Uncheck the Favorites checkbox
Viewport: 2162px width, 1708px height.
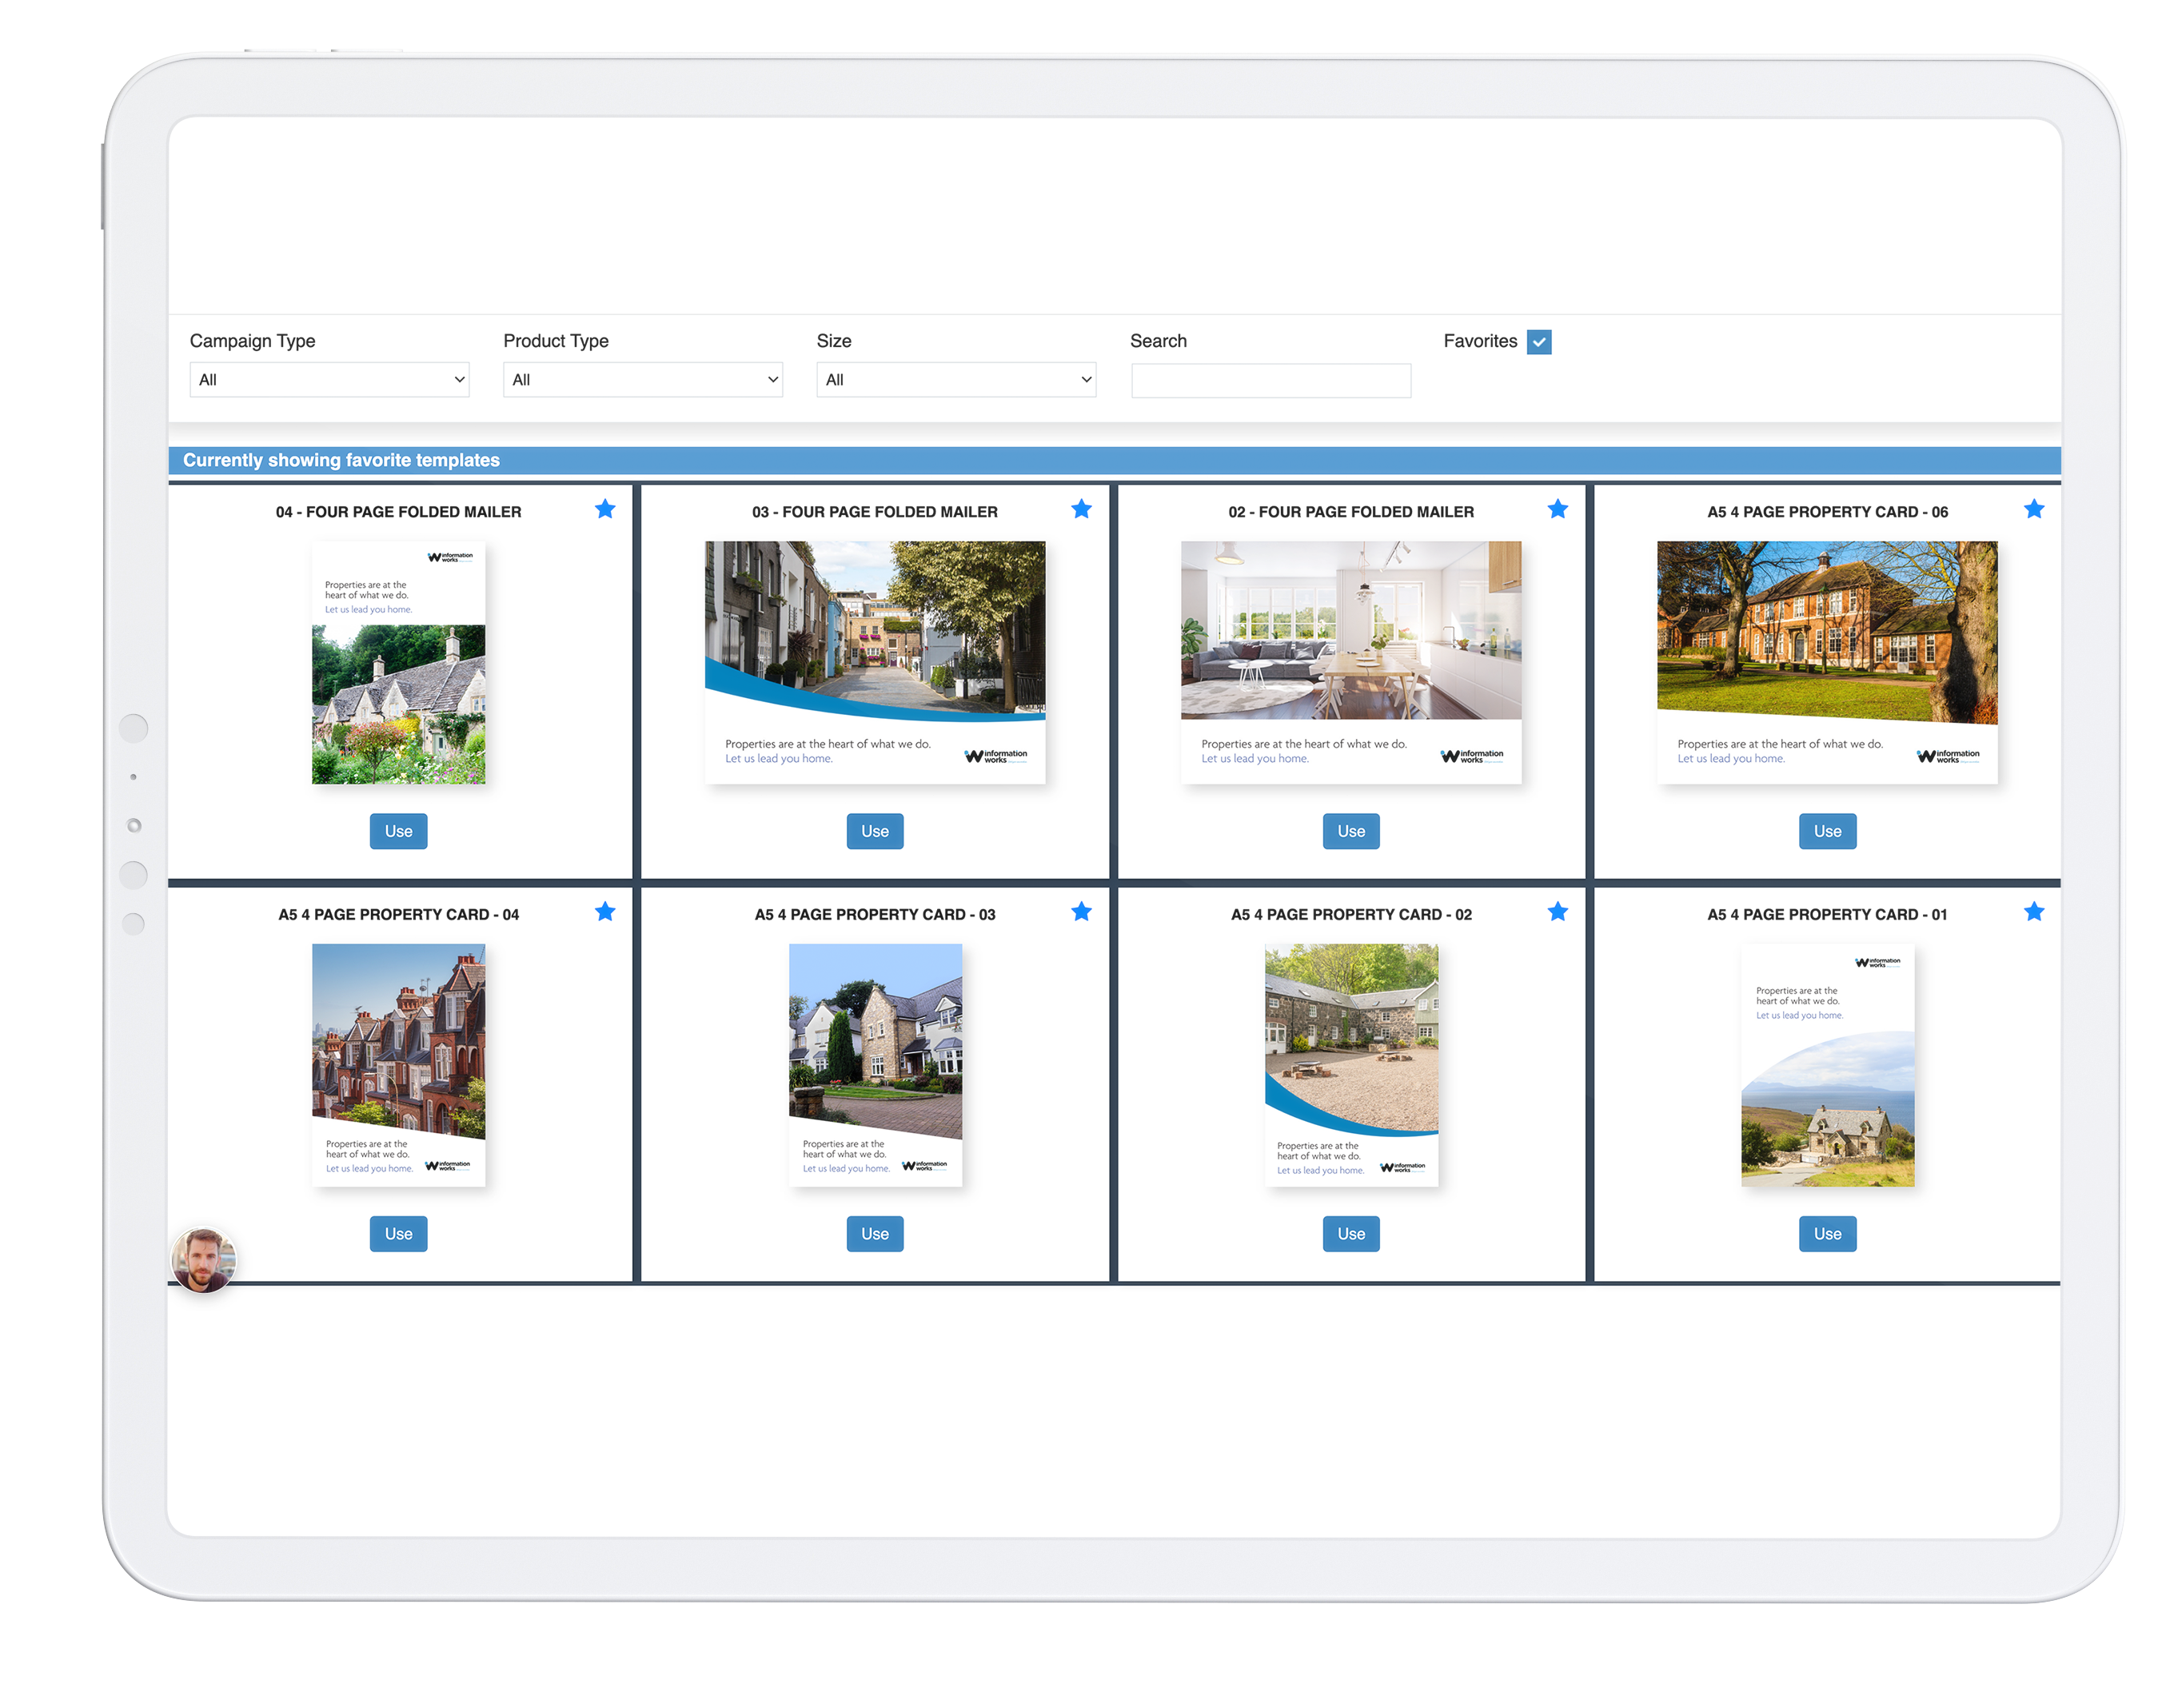1538,342
